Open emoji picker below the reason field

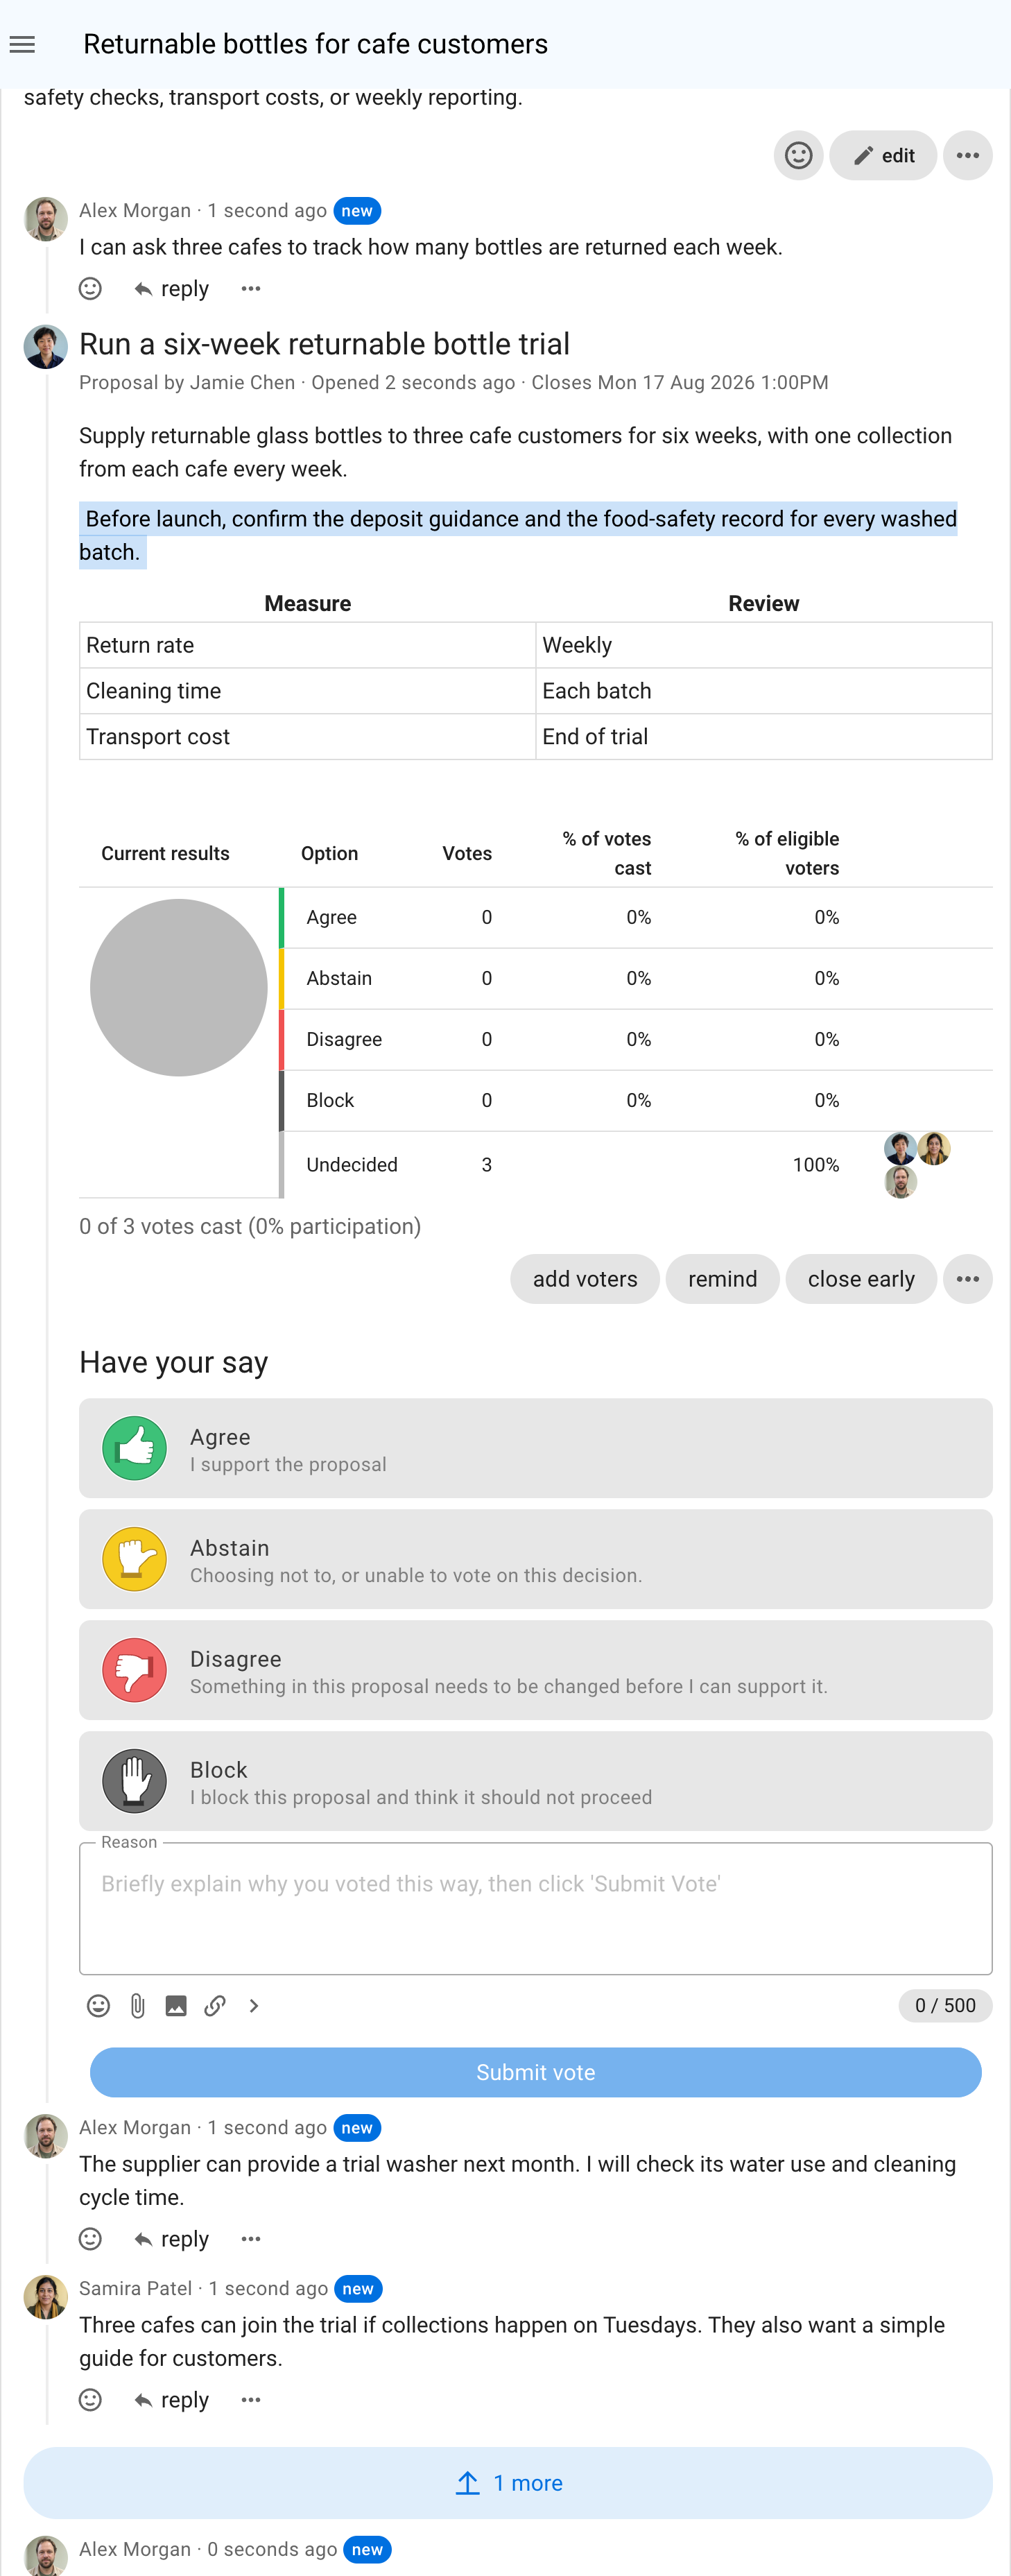click(x=98, y=2006)
